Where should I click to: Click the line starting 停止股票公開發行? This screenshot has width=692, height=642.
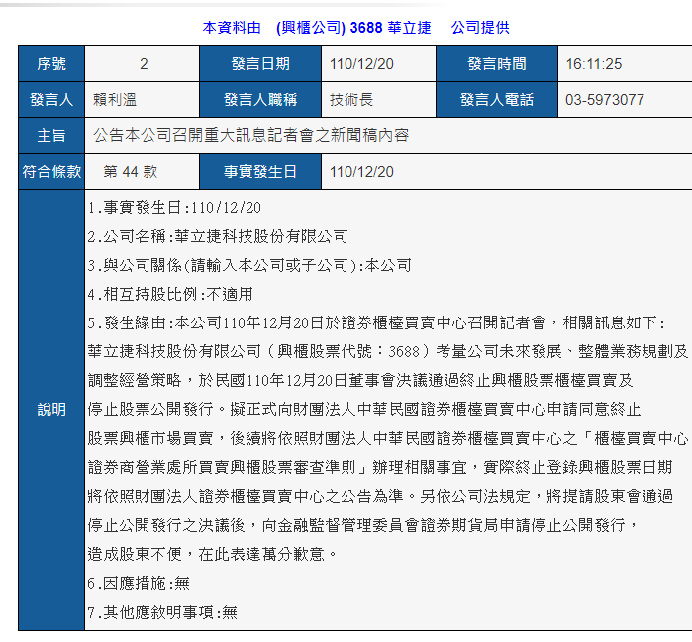364,409
